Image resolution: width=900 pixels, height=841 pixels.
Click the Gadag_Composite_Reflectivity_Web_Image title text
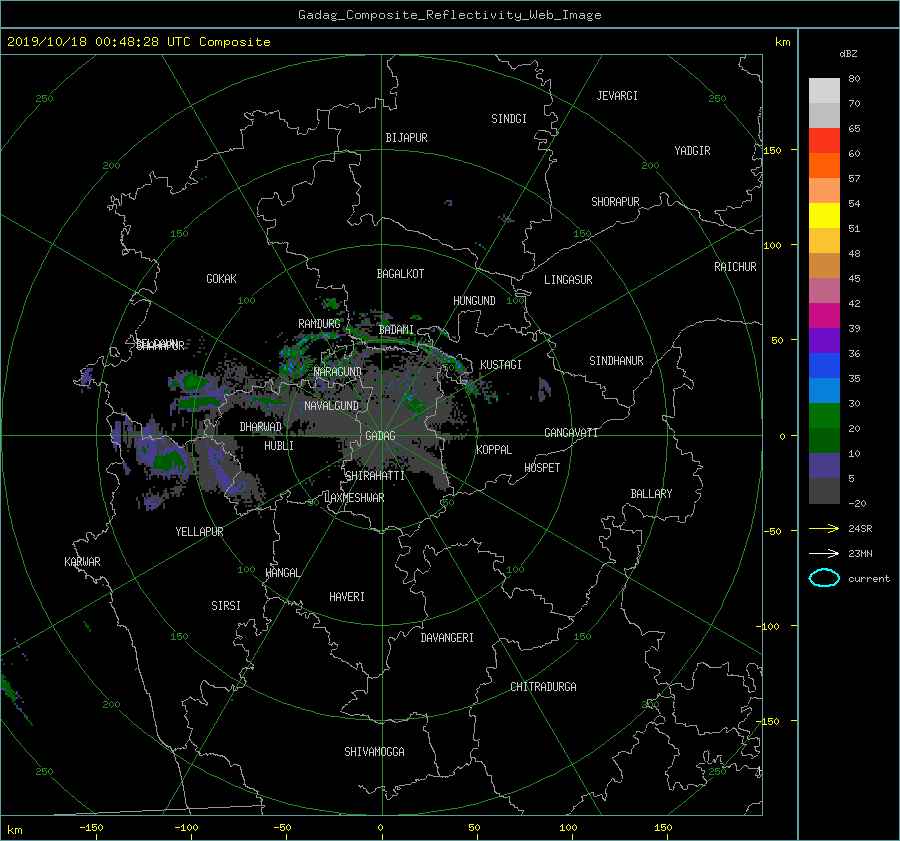449,15
